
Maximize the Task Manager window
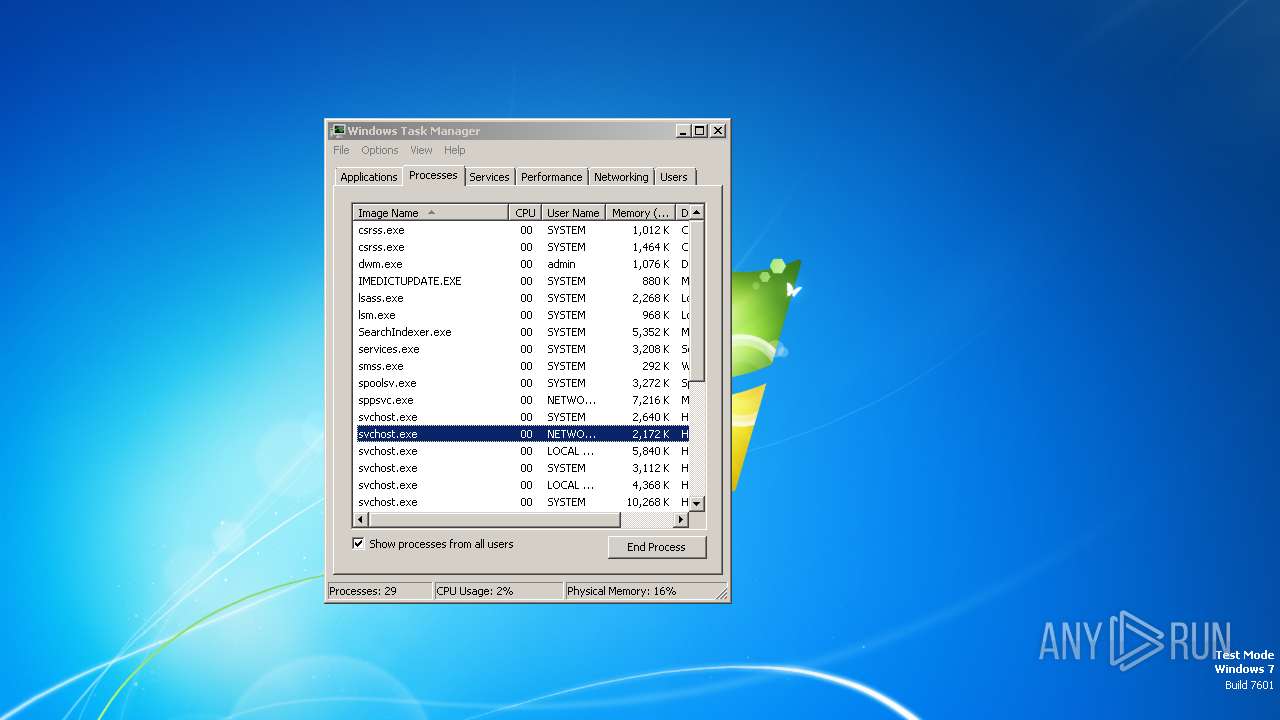pyautogui.click(x=700, y=131)
